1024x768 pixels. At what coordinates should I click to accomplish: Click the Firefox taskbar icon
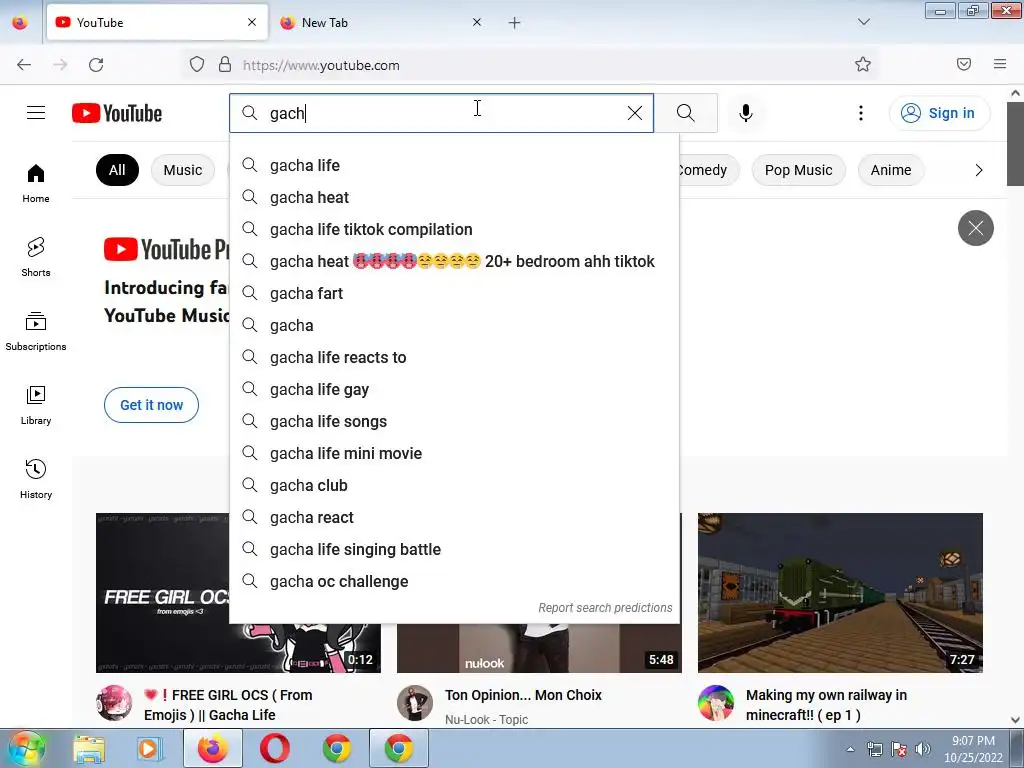coord(213,749)
